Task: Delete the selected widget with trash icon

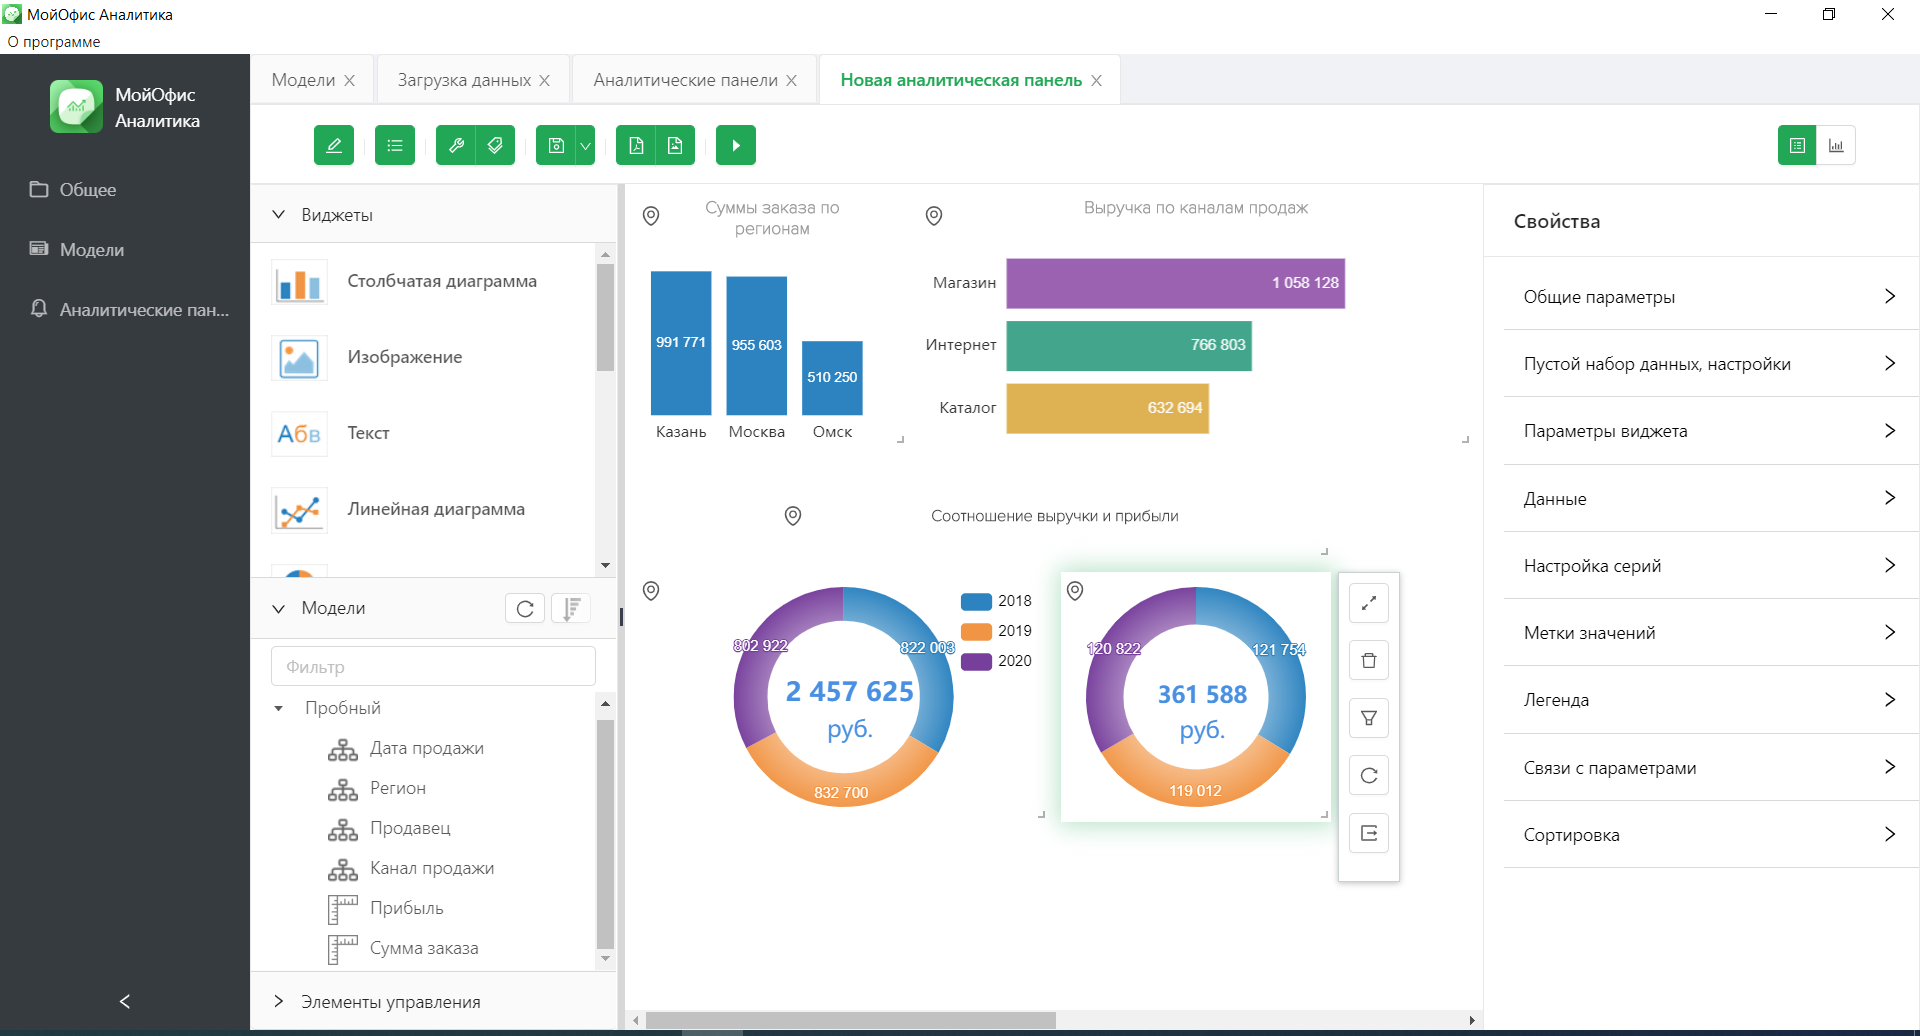Action: coord(1369,660)
